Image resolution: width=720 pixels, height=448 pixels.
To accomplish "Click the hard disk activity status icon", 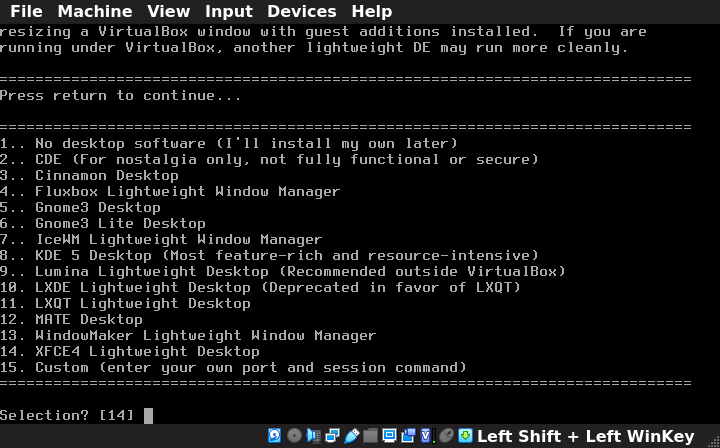I will [x=275, y=435].
